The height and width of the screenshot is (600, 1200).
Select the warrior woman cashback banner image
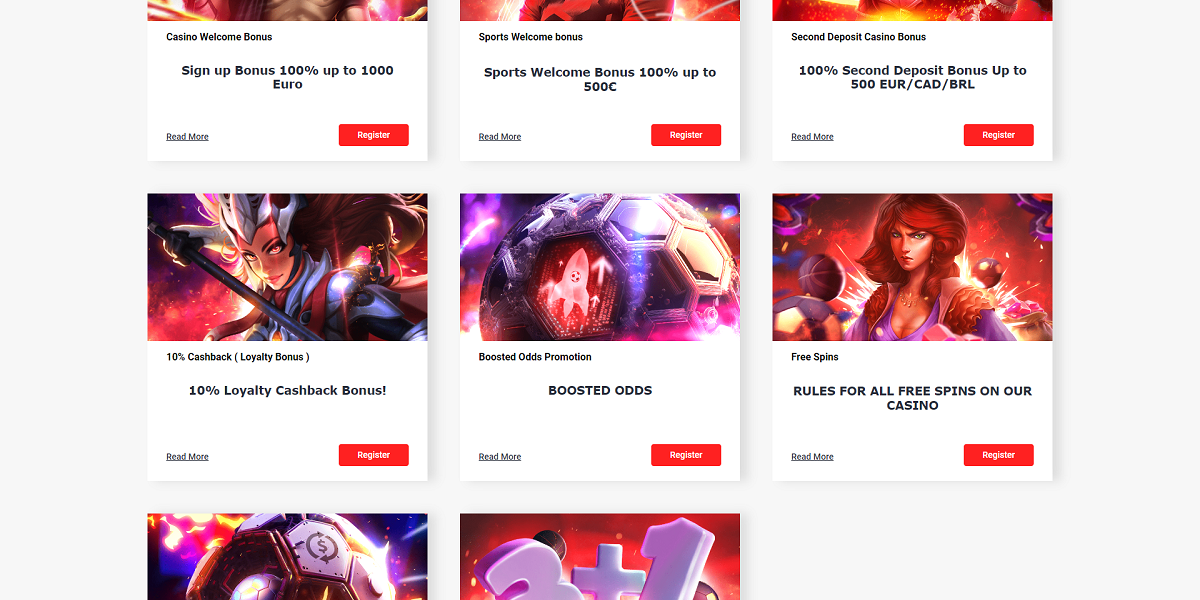(x=287, y=267)
